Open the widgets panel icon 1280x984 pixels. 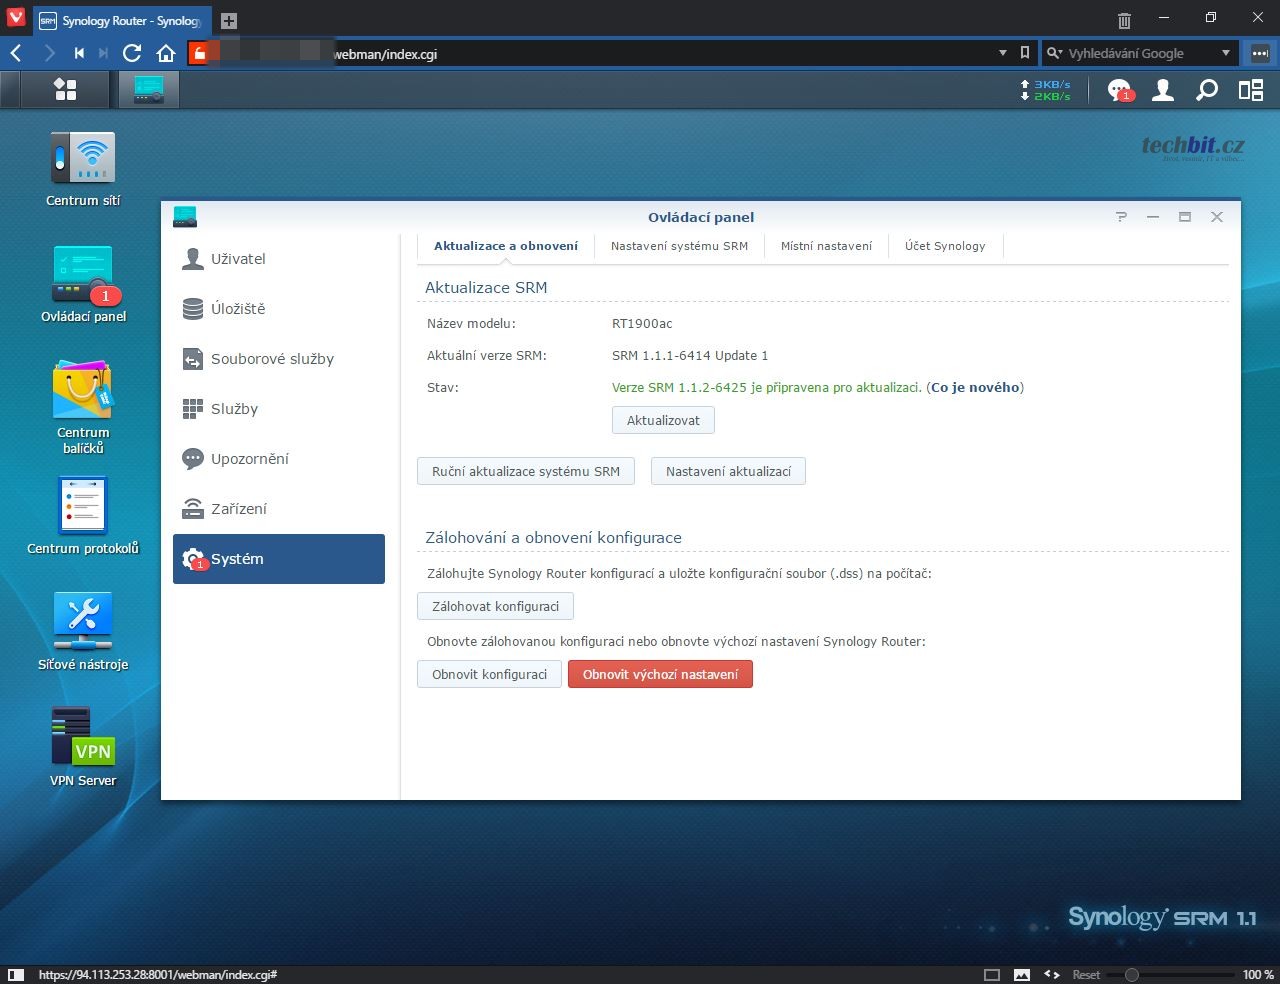[x=1251, y=90]
